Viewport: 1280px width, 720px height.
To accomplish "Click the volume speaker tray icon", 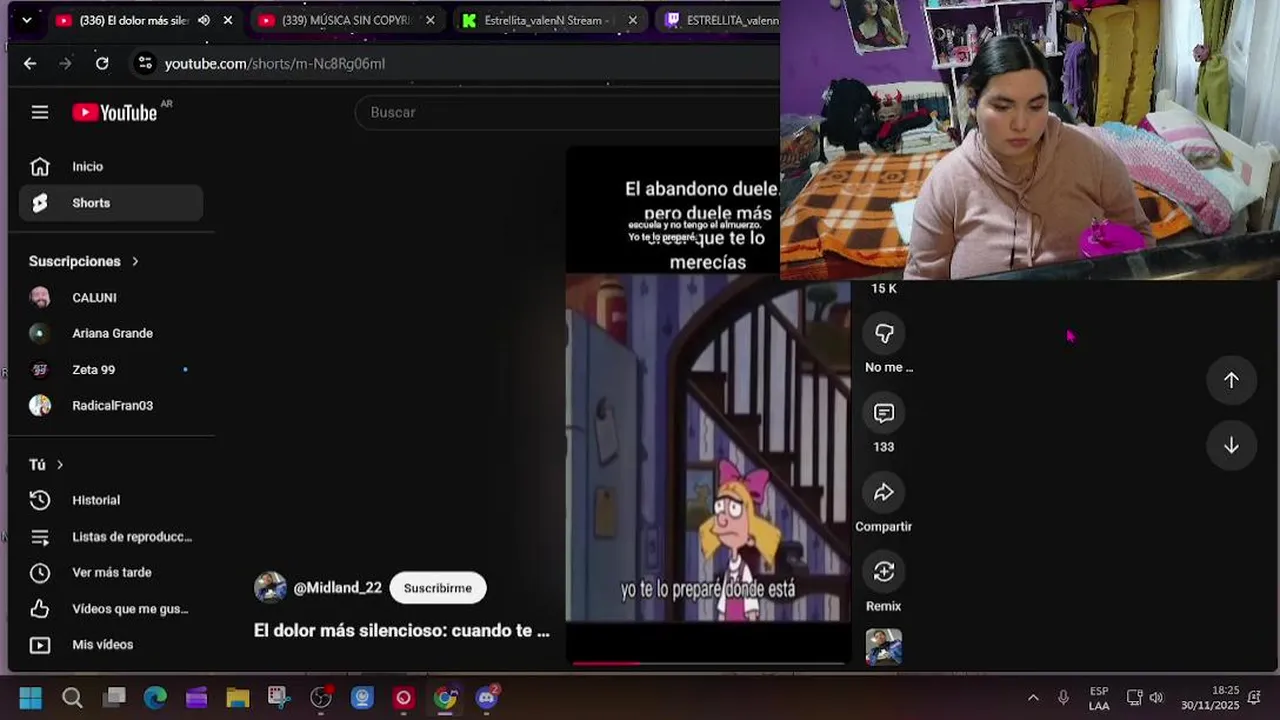I will point(1157,698).
